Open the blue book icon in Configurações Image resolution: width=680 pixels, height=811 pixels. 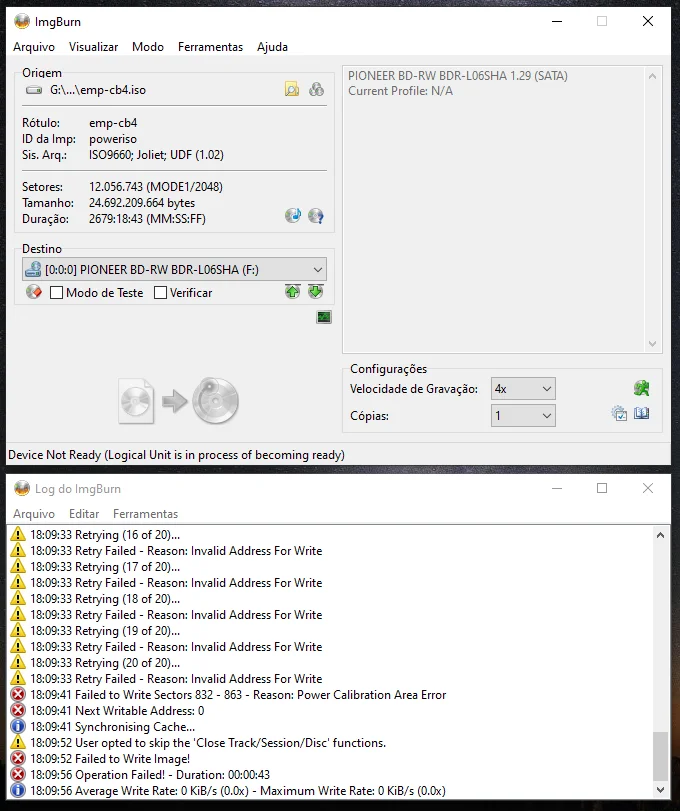641,413
